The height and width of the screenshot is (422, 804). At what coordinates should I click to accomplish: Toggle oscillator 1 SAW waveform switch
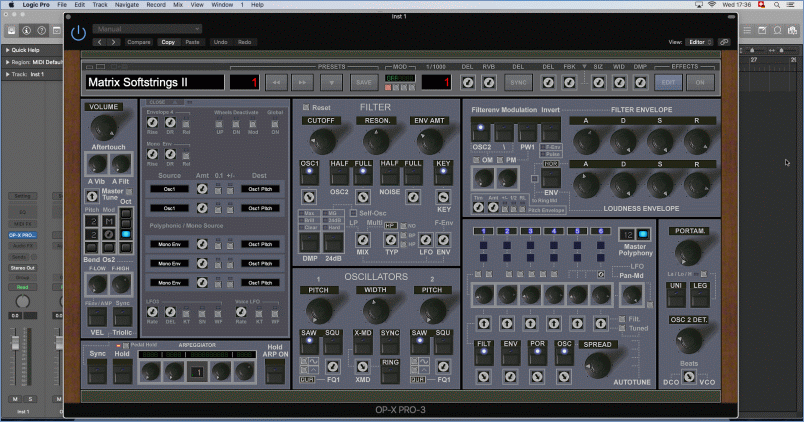click(x=309, y=345)
